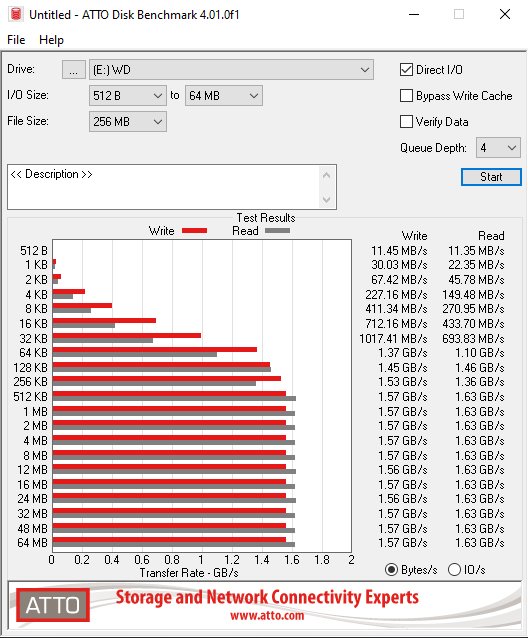Select the IO/s radio button

454,570
